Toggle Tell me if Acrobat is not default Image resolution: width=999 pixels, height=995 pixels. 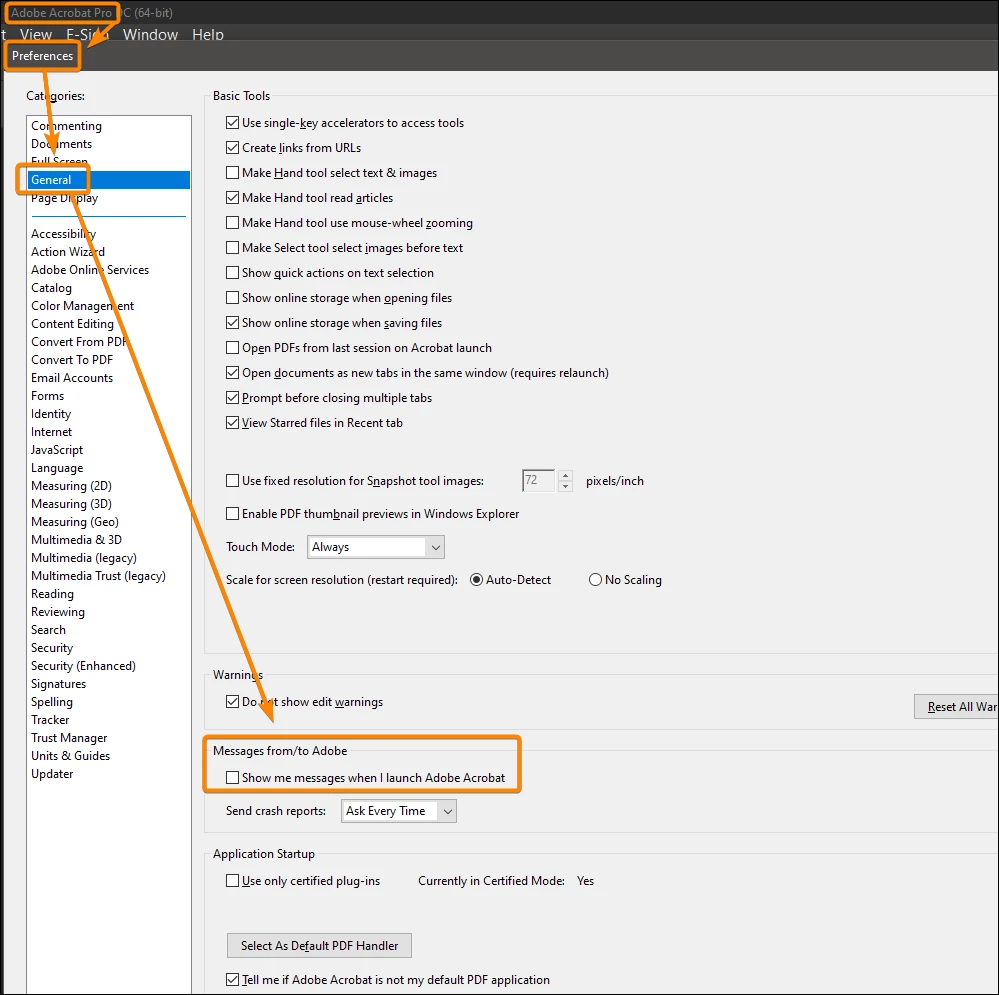[233, 979]
